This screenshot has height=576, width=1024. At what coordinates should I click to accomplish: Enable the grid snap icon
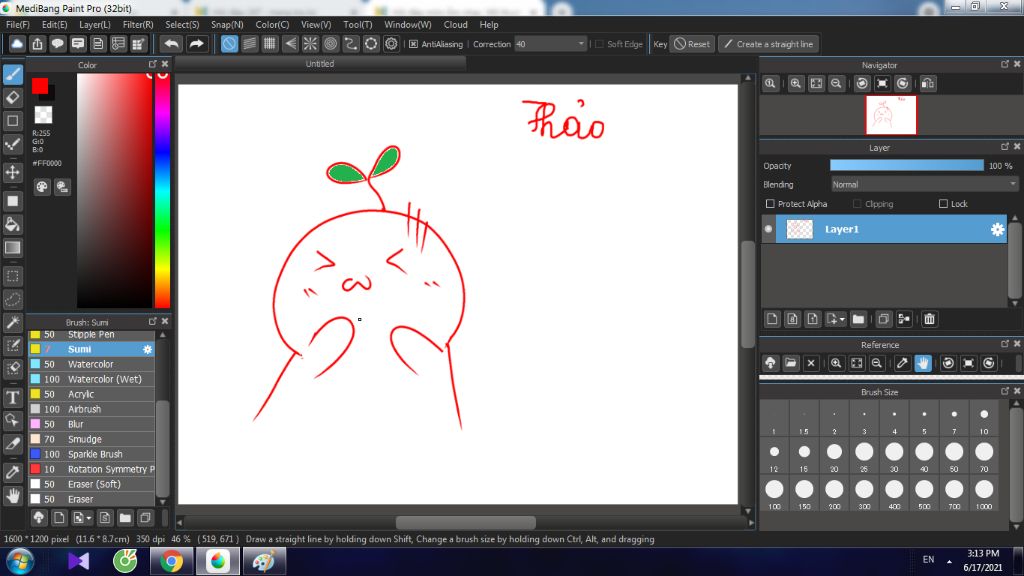[x=270, y=44]
